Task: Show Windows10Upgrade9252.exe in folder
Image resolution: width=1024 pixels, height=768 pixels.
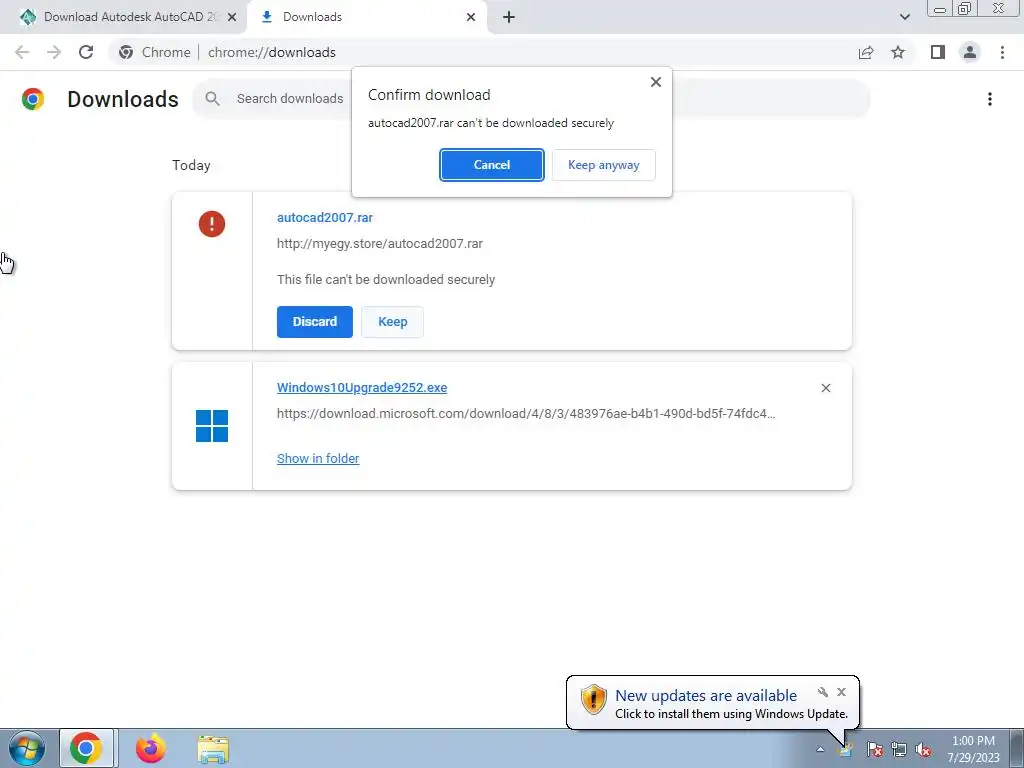Action: (318, 458)
